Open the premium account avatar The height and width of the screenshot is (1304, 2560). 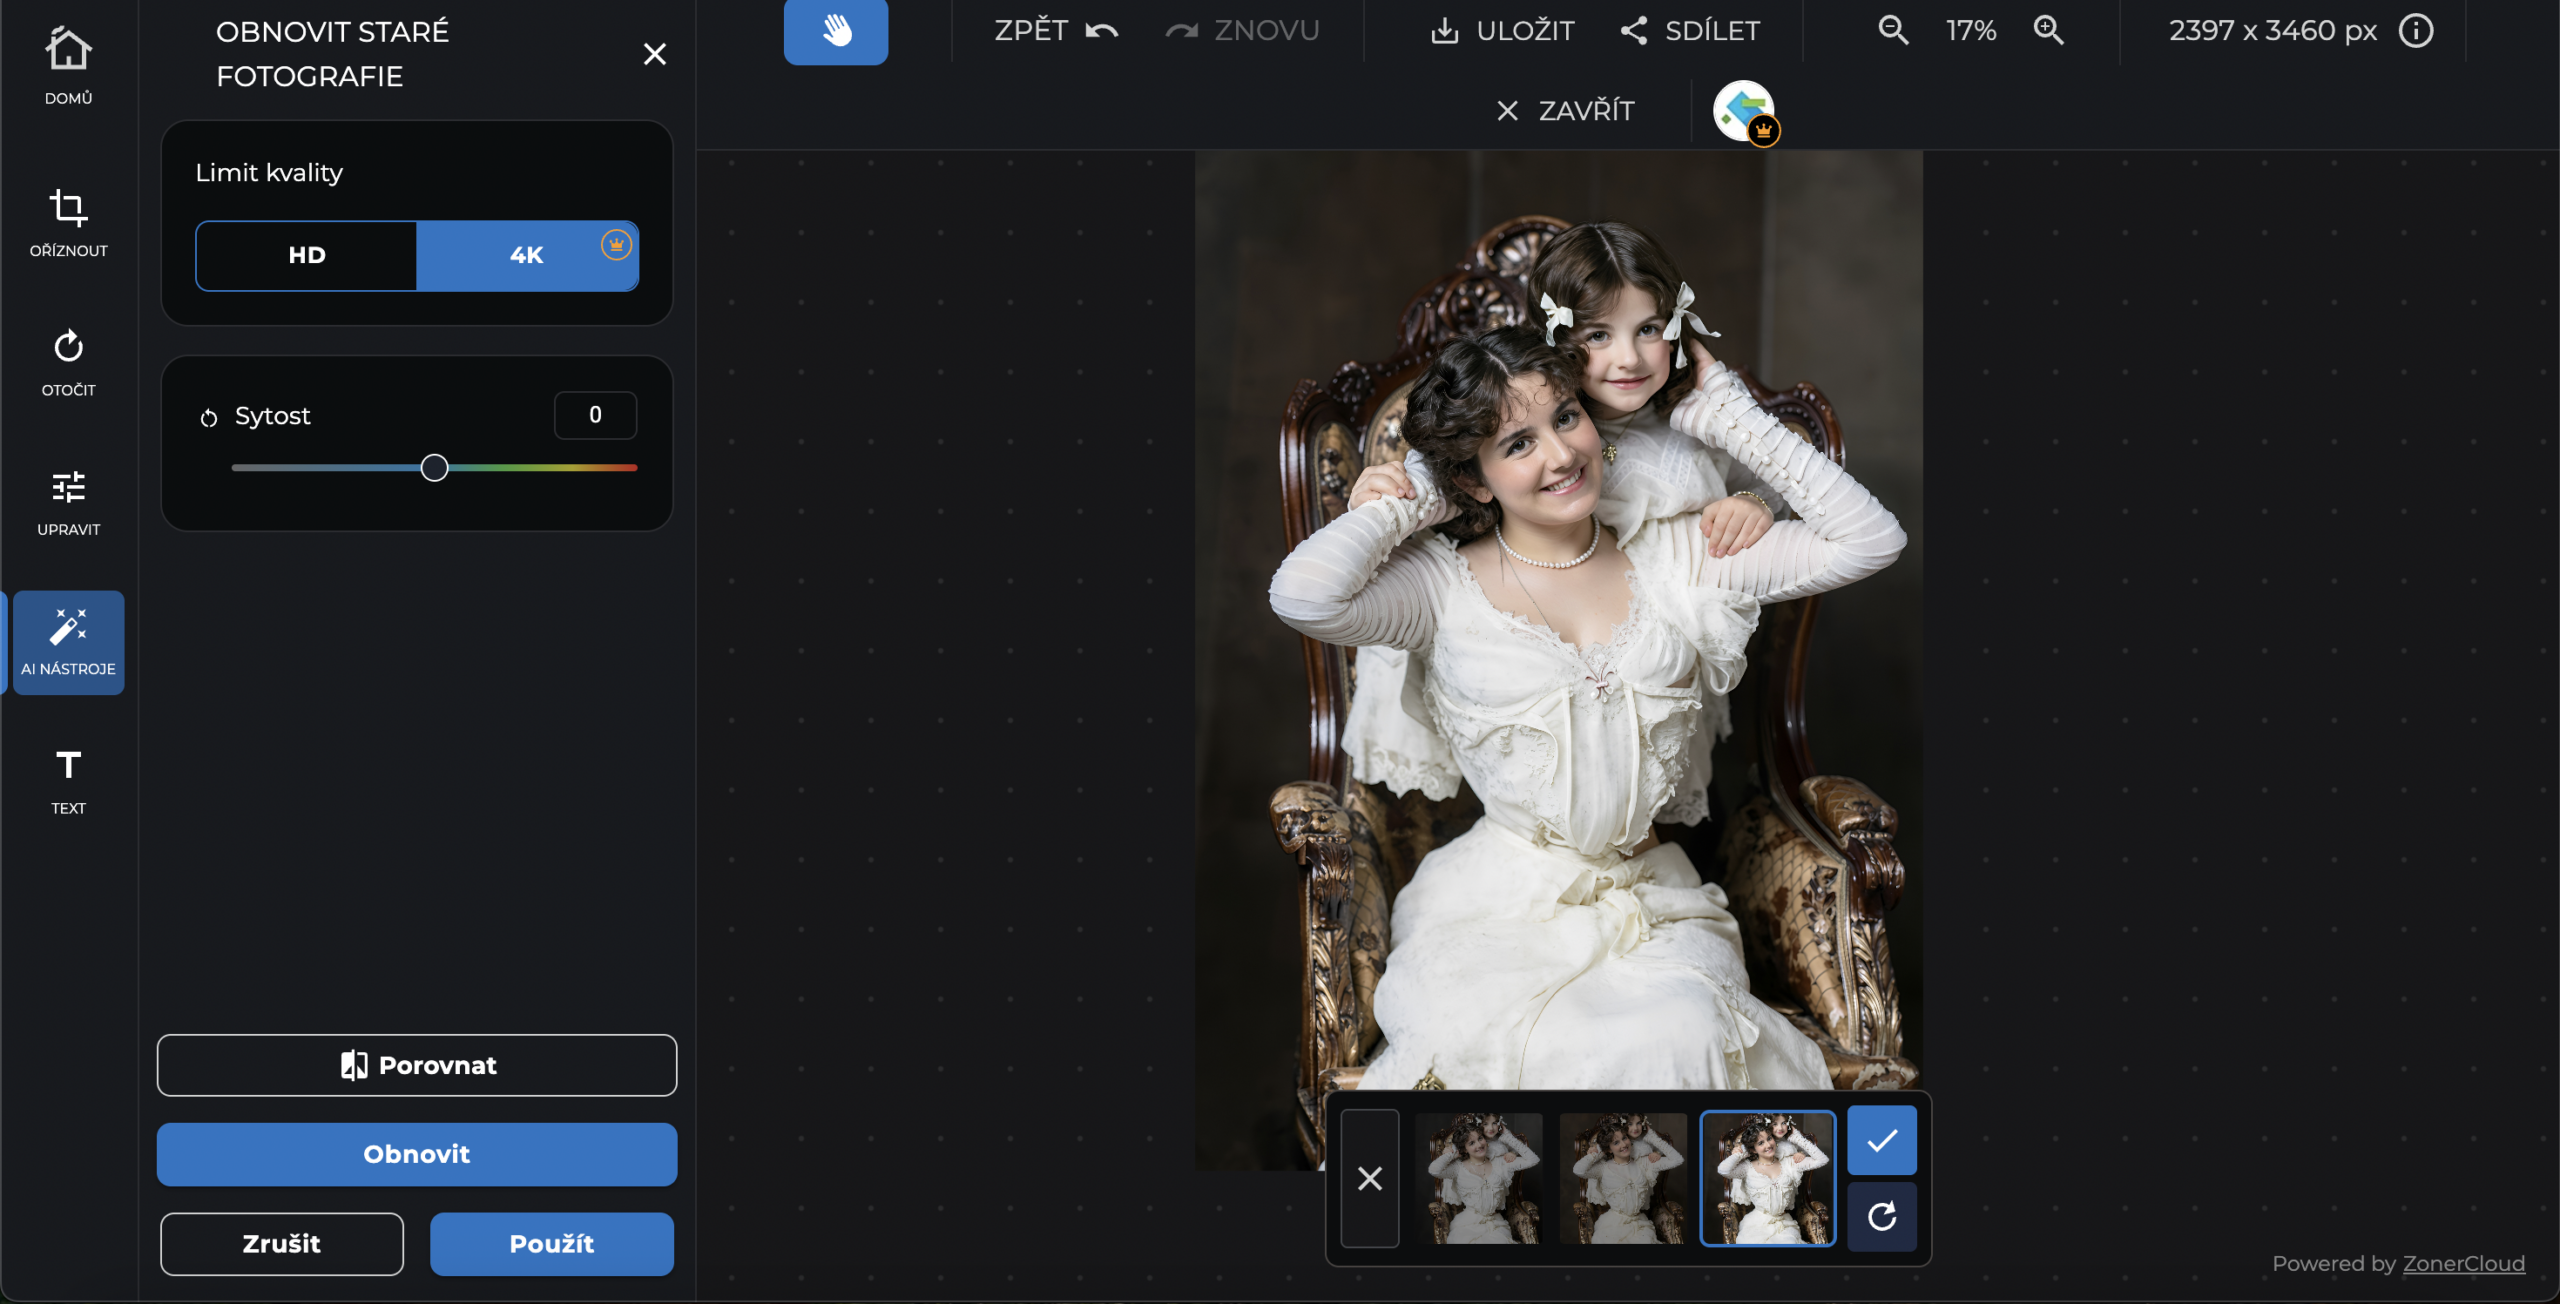point(1745,112)
